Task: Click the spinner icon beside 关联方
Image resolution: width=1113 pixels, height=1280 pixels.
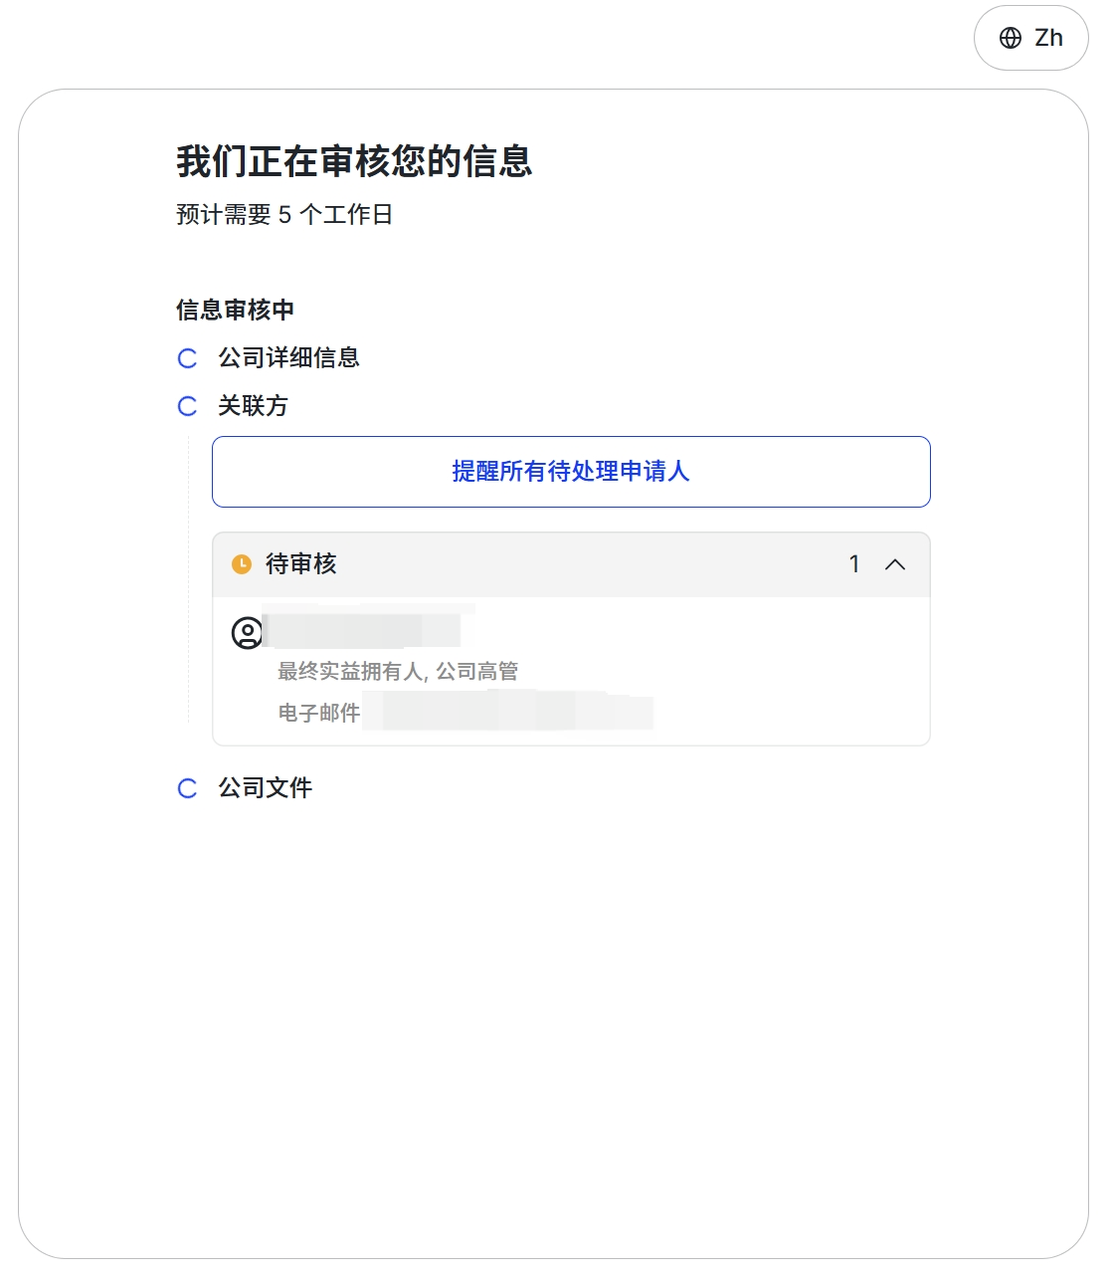Action: [187, 406]
